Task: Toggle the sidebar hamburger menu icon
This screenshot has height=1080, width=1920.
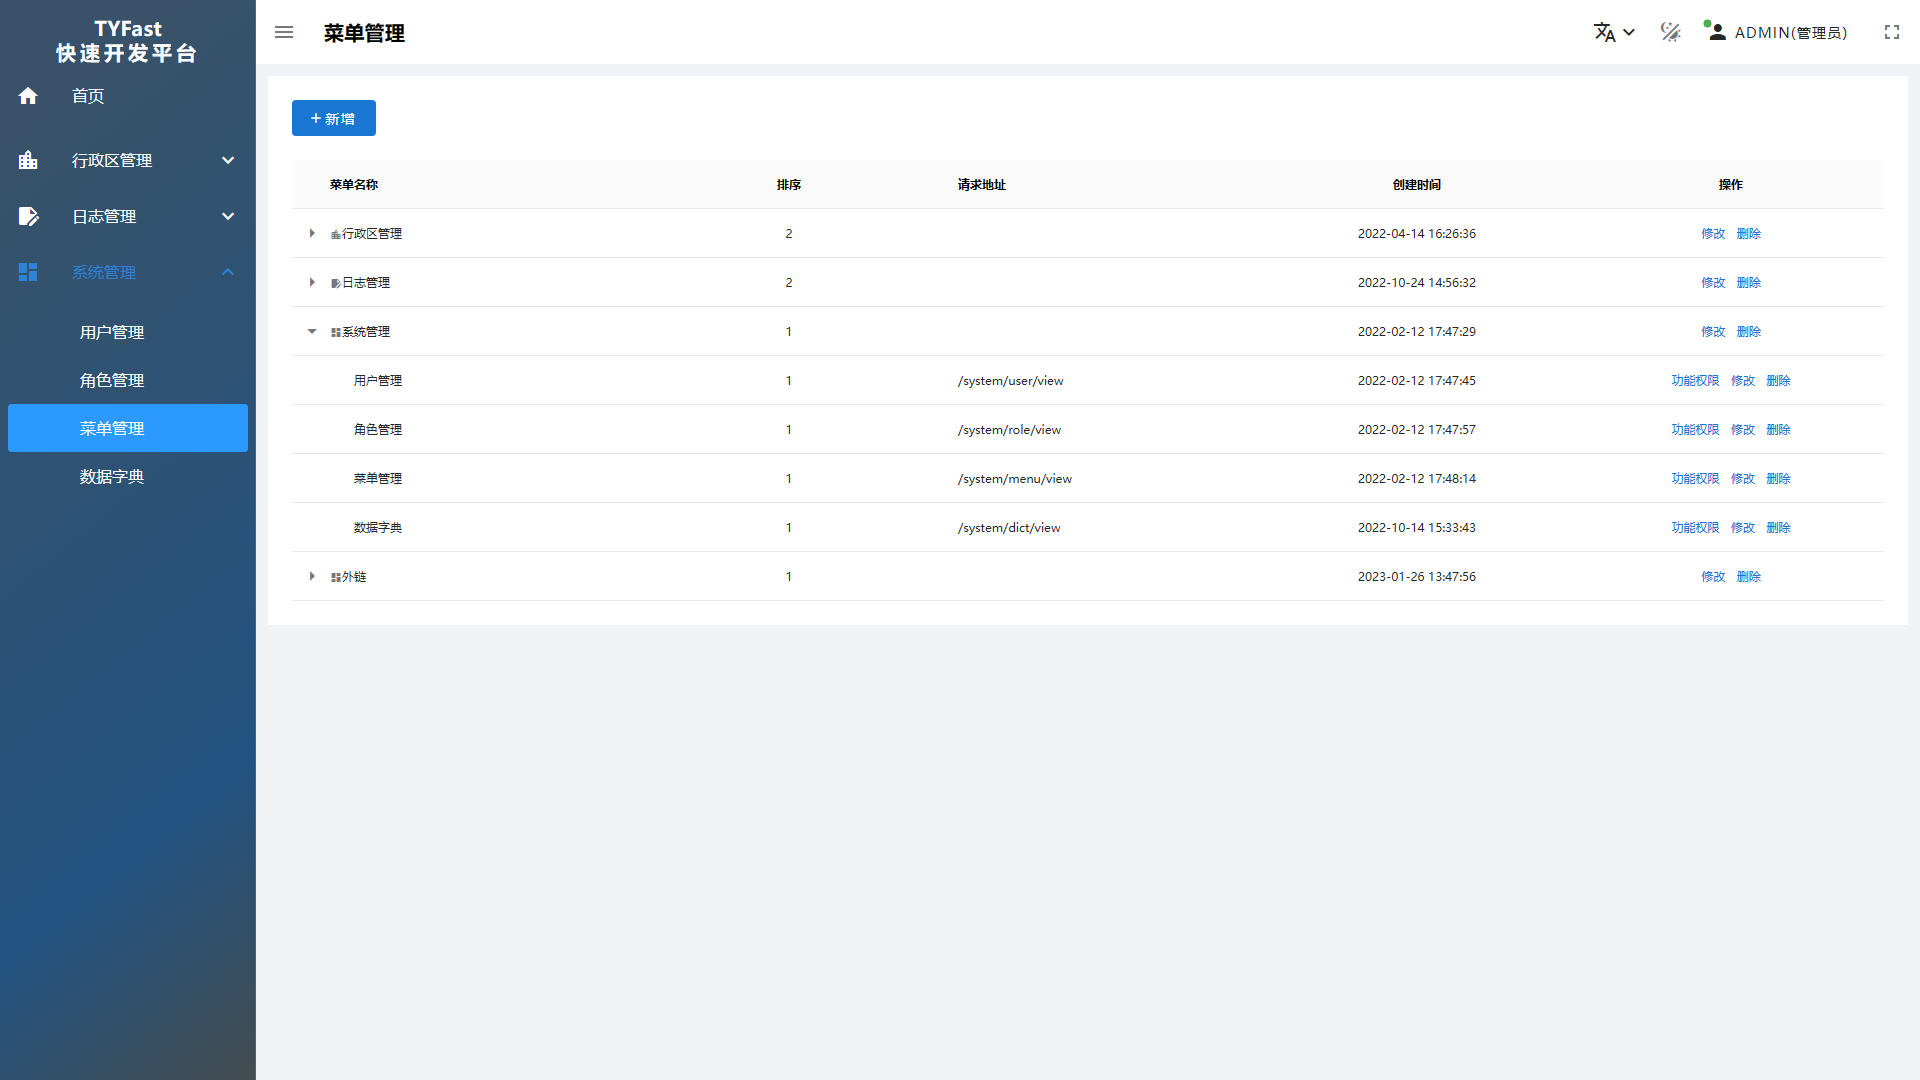Action: (x=284, y=32)
